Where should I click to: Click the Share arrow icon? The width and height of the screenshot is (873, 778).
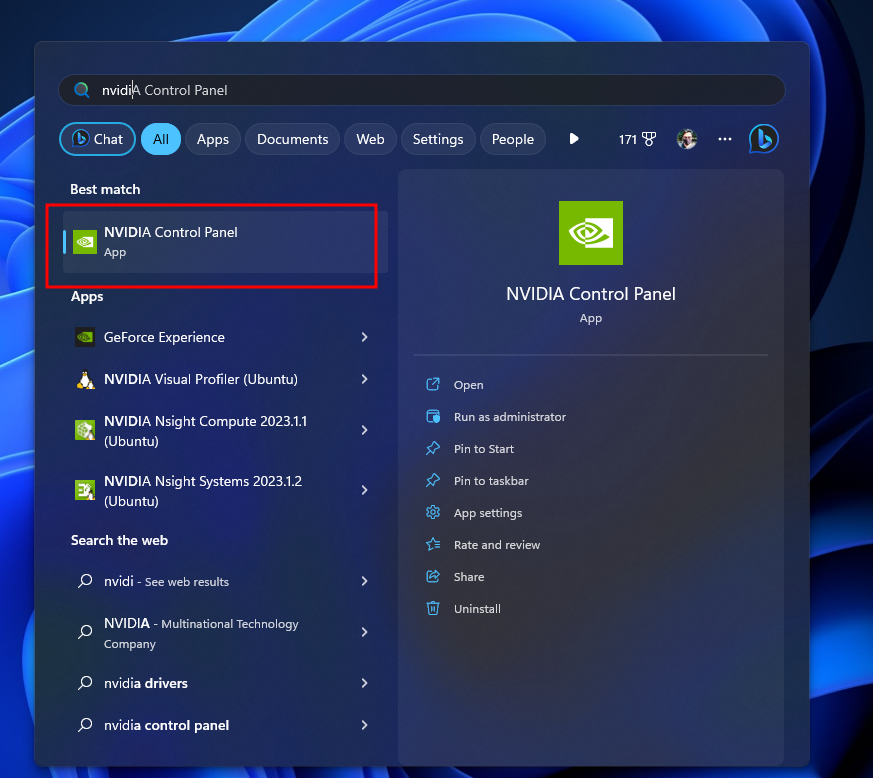click(x=433, y=576)
